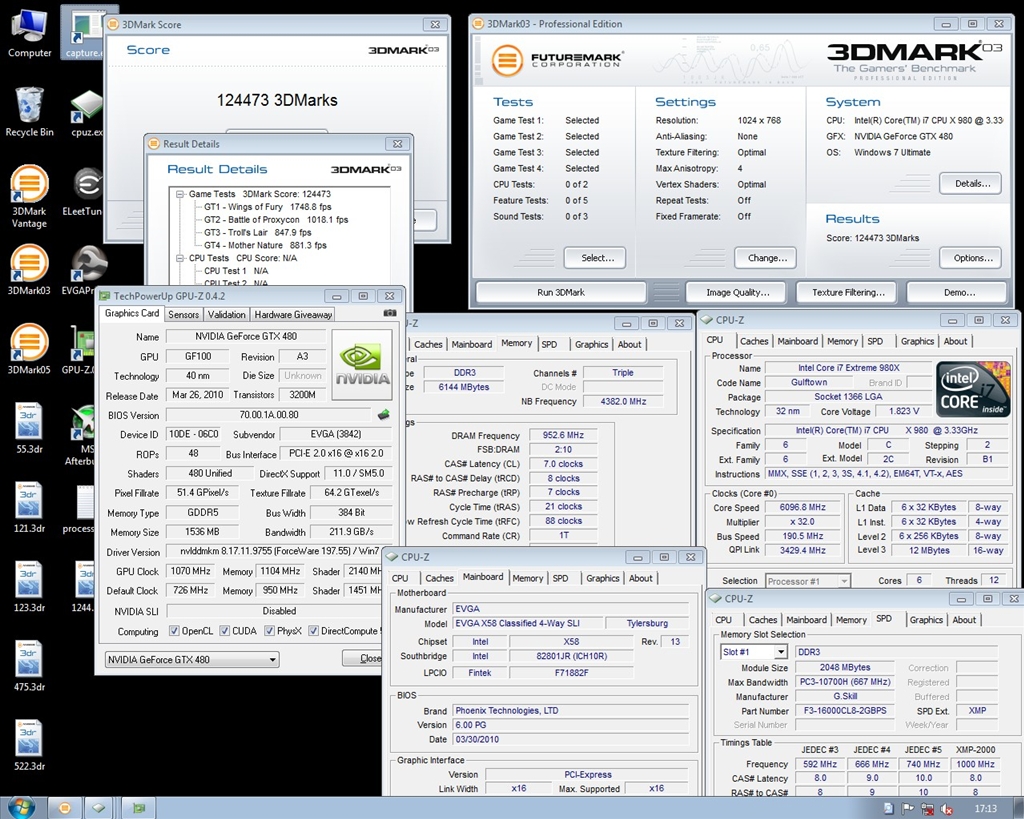
Task: Click the GPU Clock value 1070 MHz
Action: [190, 571]
